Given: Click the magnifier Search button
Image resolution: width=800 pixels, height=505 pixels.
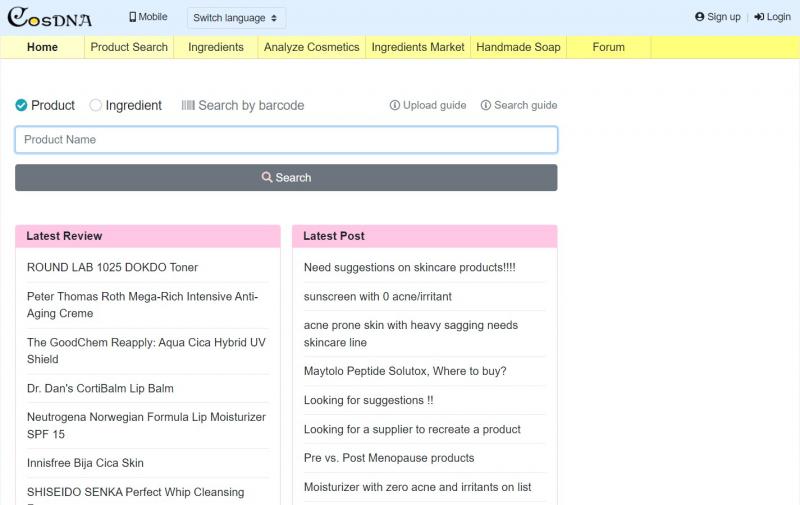Looking at the screenshot, I should click(x=286, y=178).
